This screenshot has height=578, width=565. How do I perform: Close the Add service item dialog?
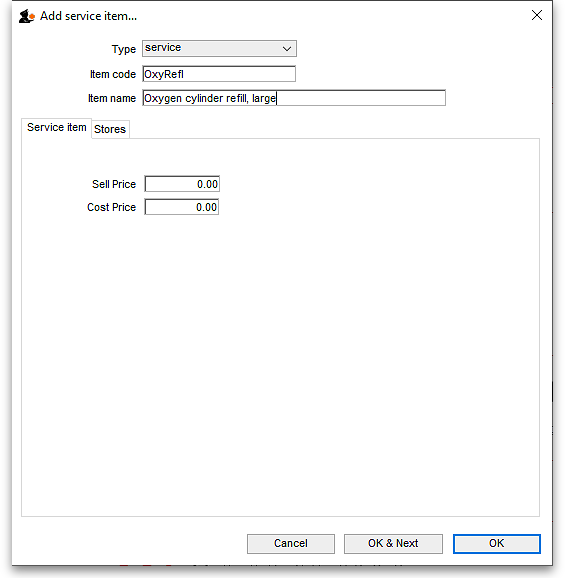tap(537, 15)
